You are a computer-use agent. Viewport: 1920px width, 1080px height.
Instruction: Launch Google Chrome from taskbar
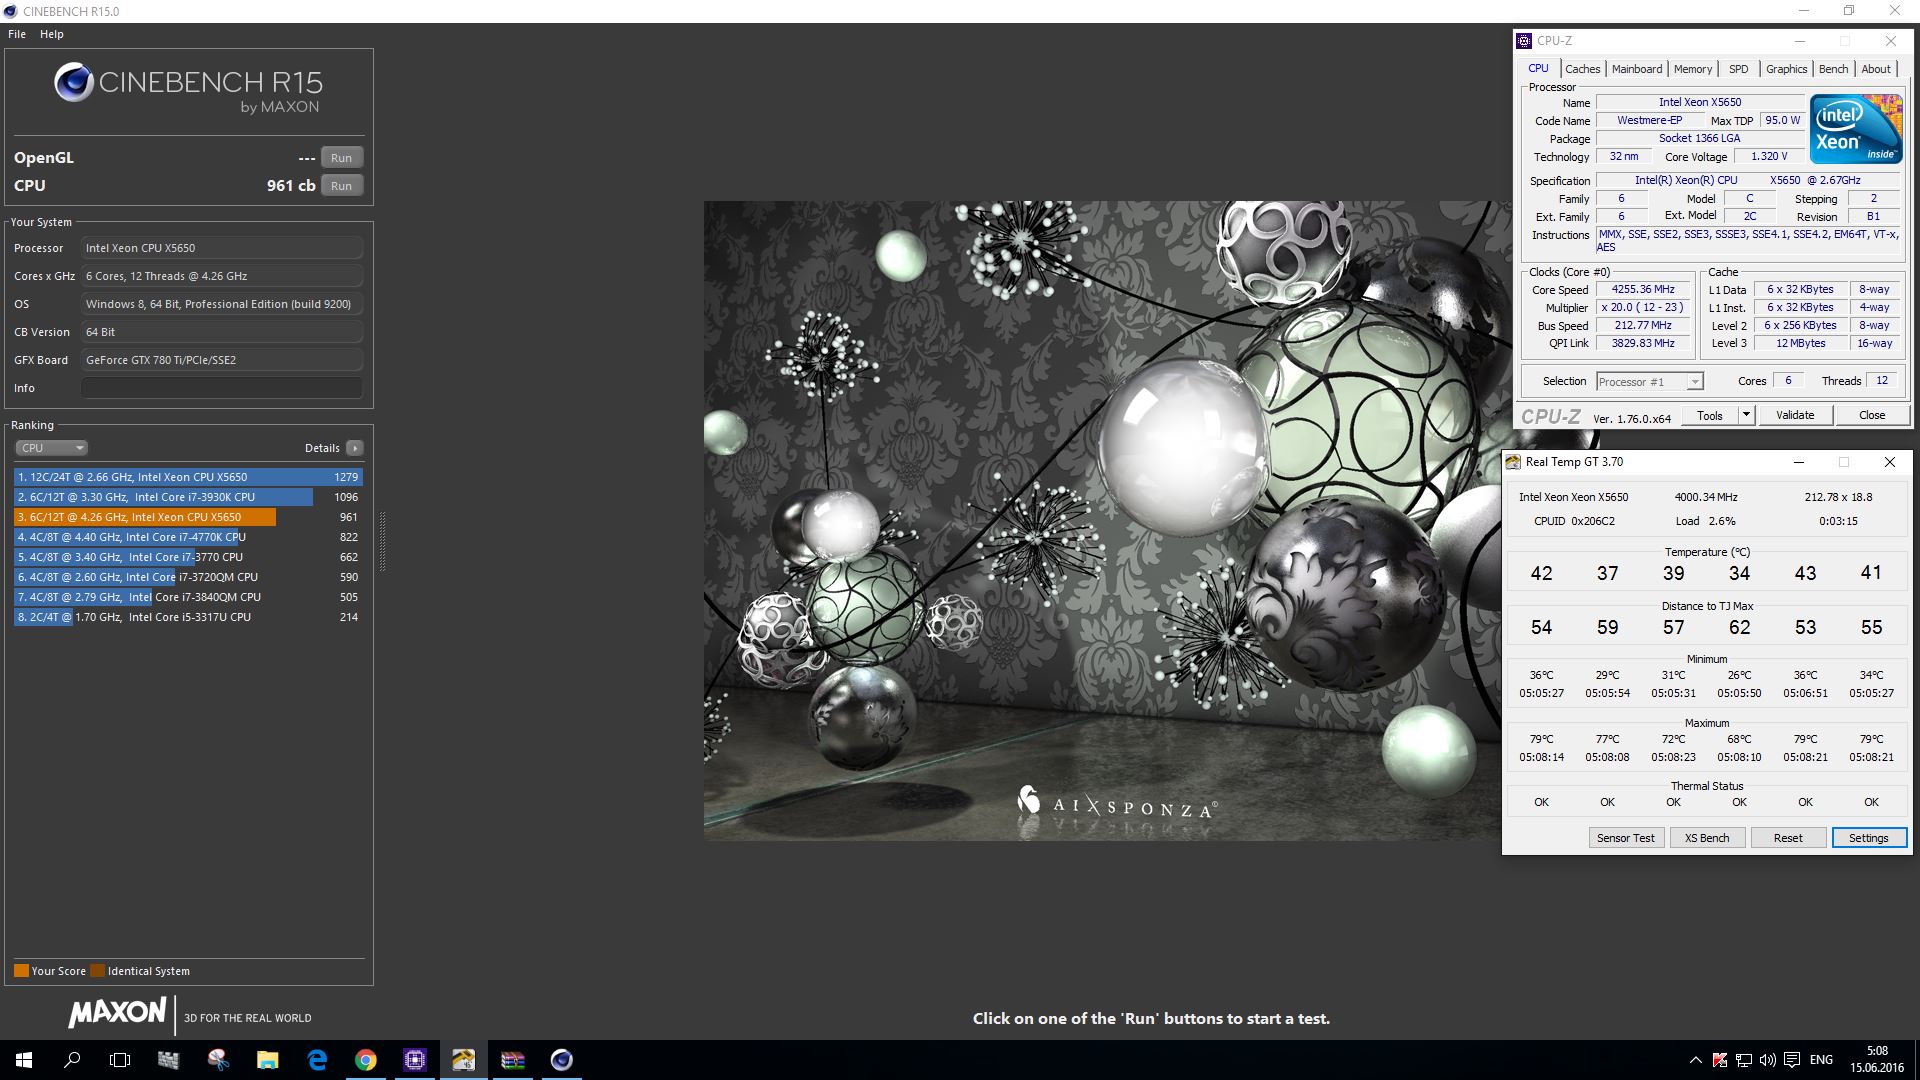click(366, 1060)
